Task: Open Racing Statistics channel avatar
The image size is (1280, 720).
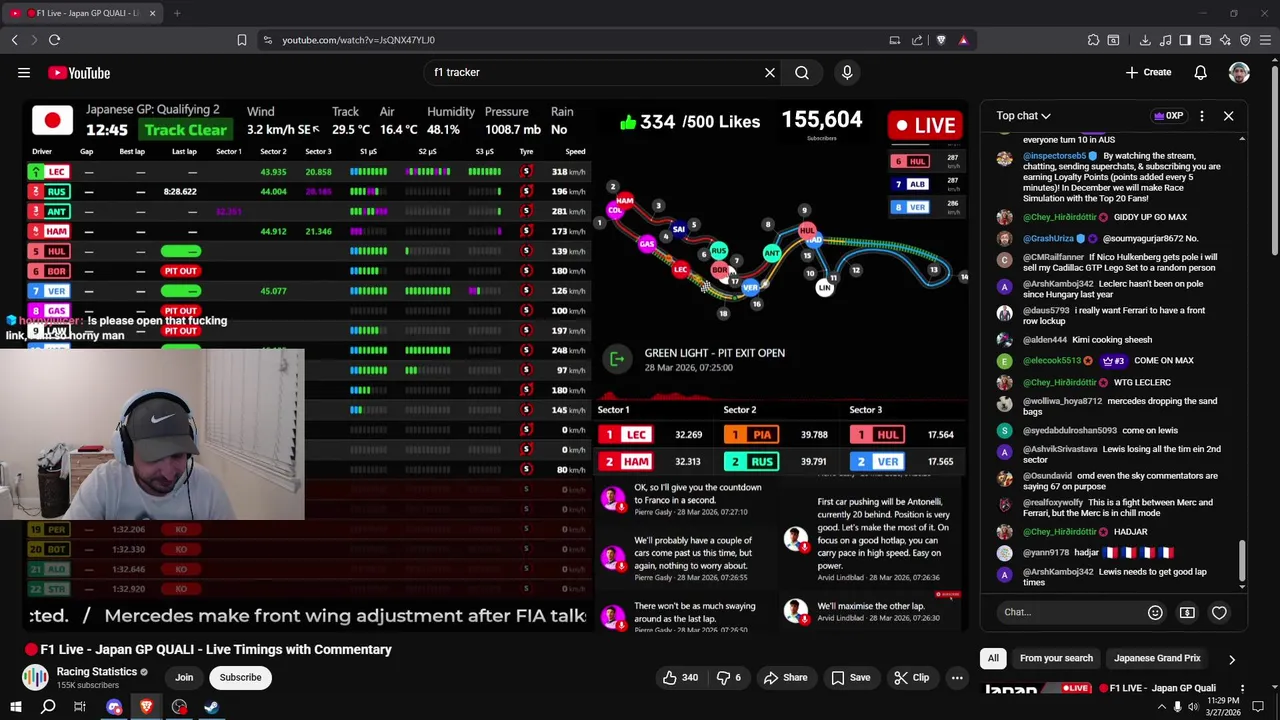Action: click(35, 678)
